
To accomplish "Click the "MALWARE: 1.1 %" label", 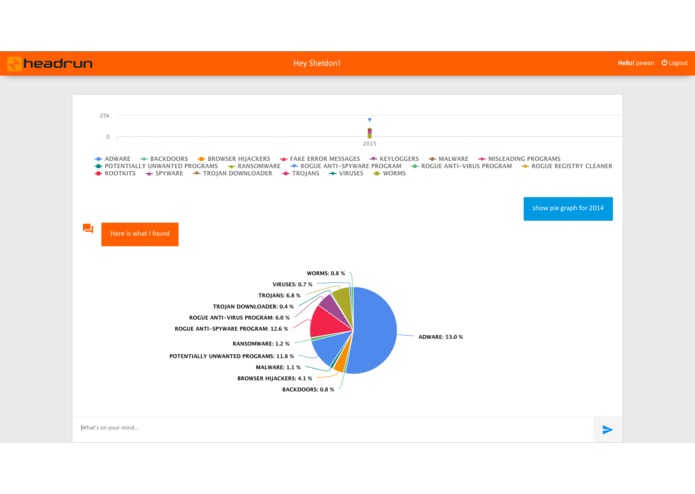I will coord(278,367).
